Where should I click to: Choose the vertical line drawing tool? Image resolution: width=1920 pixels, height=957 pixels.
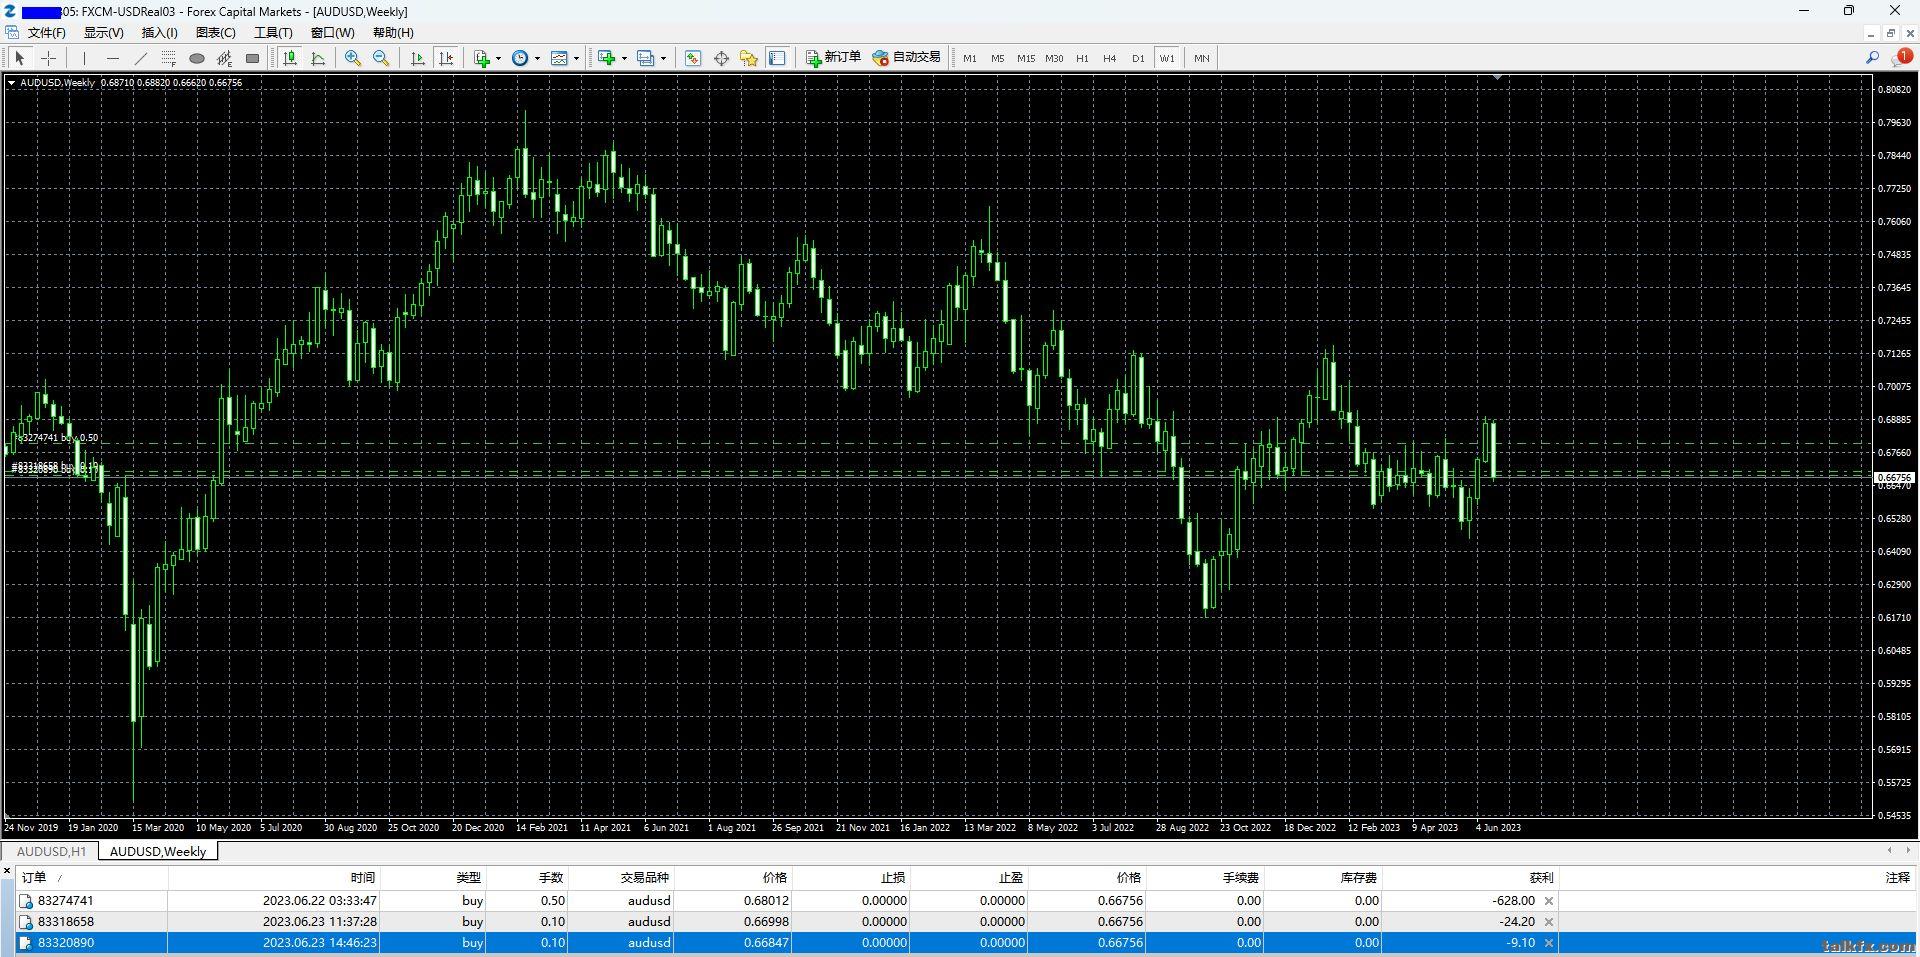(85, 58)
